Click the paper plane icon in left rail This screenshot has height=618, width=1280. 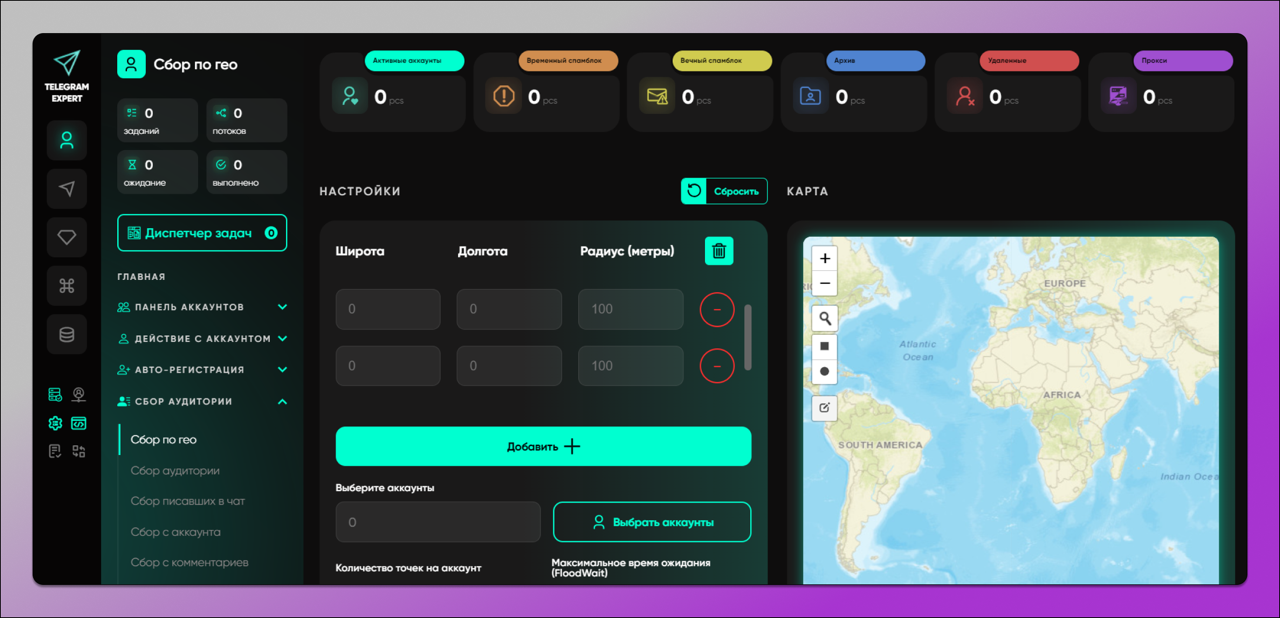coord(67,189)
